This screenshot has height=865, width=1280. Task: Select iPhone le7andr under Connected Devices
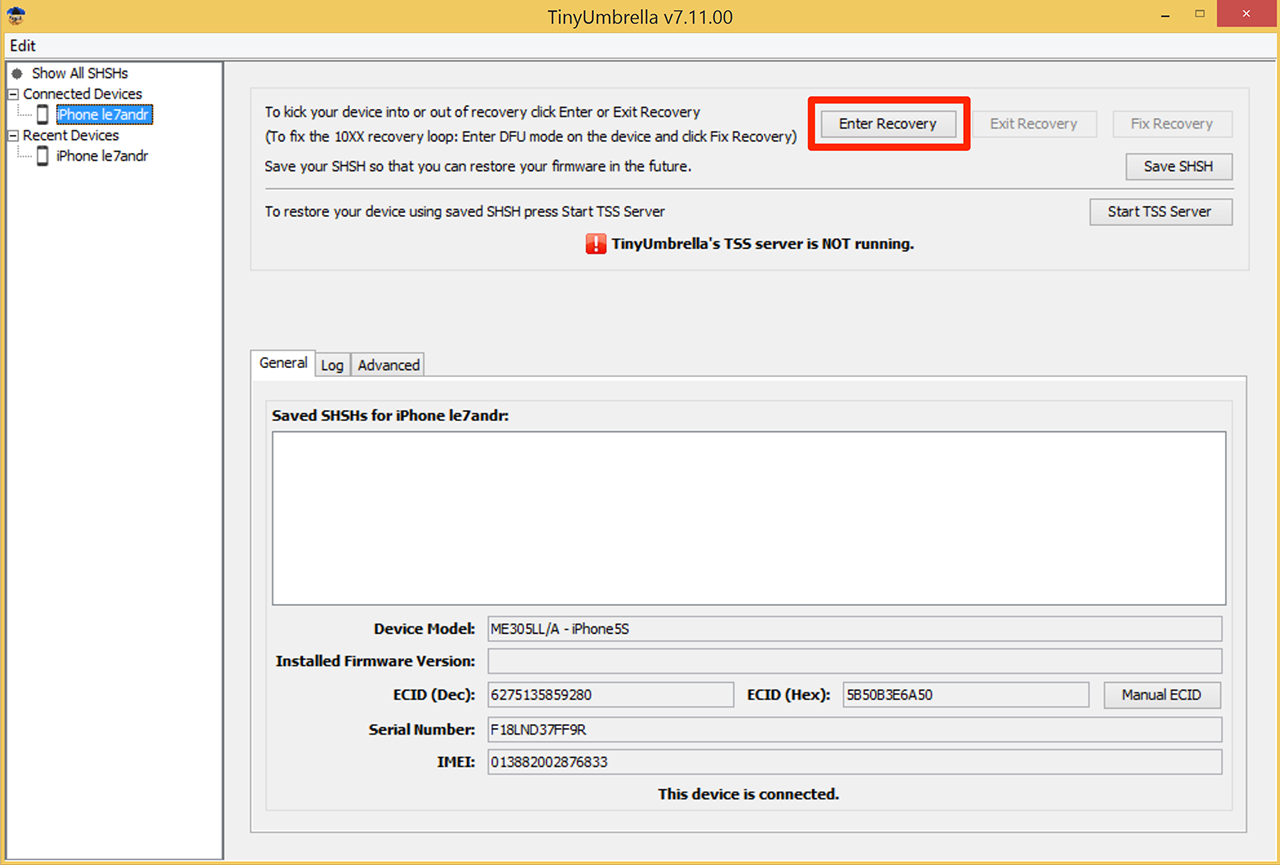[104, 115]
